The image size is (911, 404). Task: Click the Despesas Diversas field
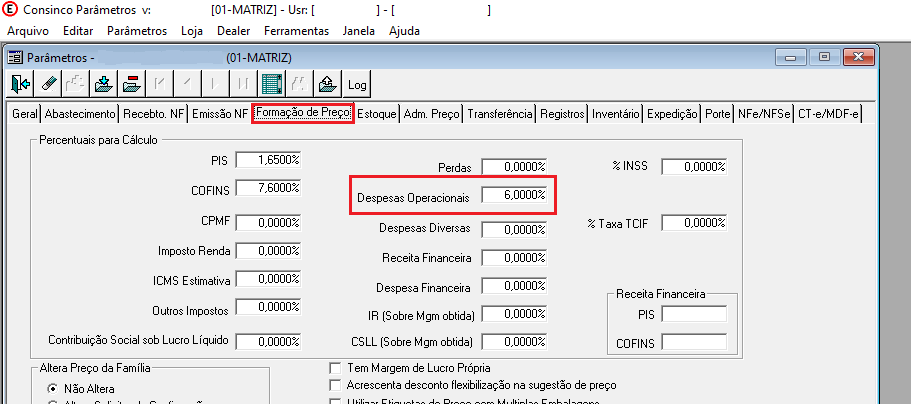[514, 229]
